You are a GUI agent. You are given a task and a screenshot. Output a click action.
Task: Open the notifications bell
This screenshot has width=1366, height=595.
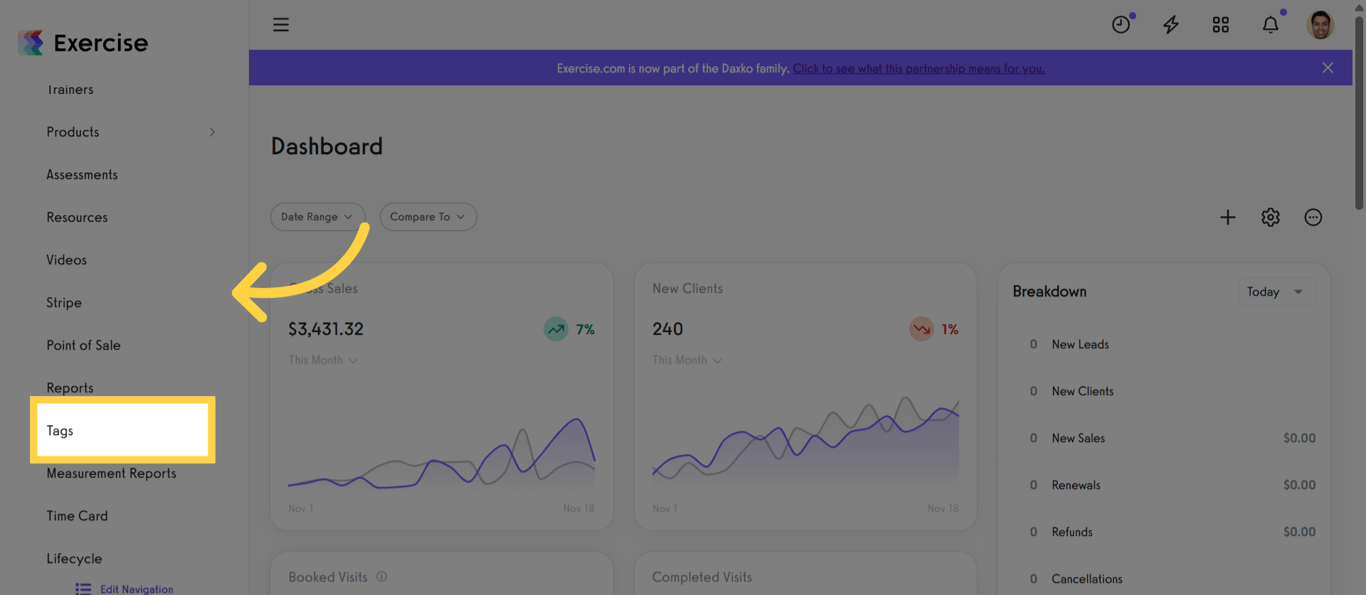(1271, 25)
